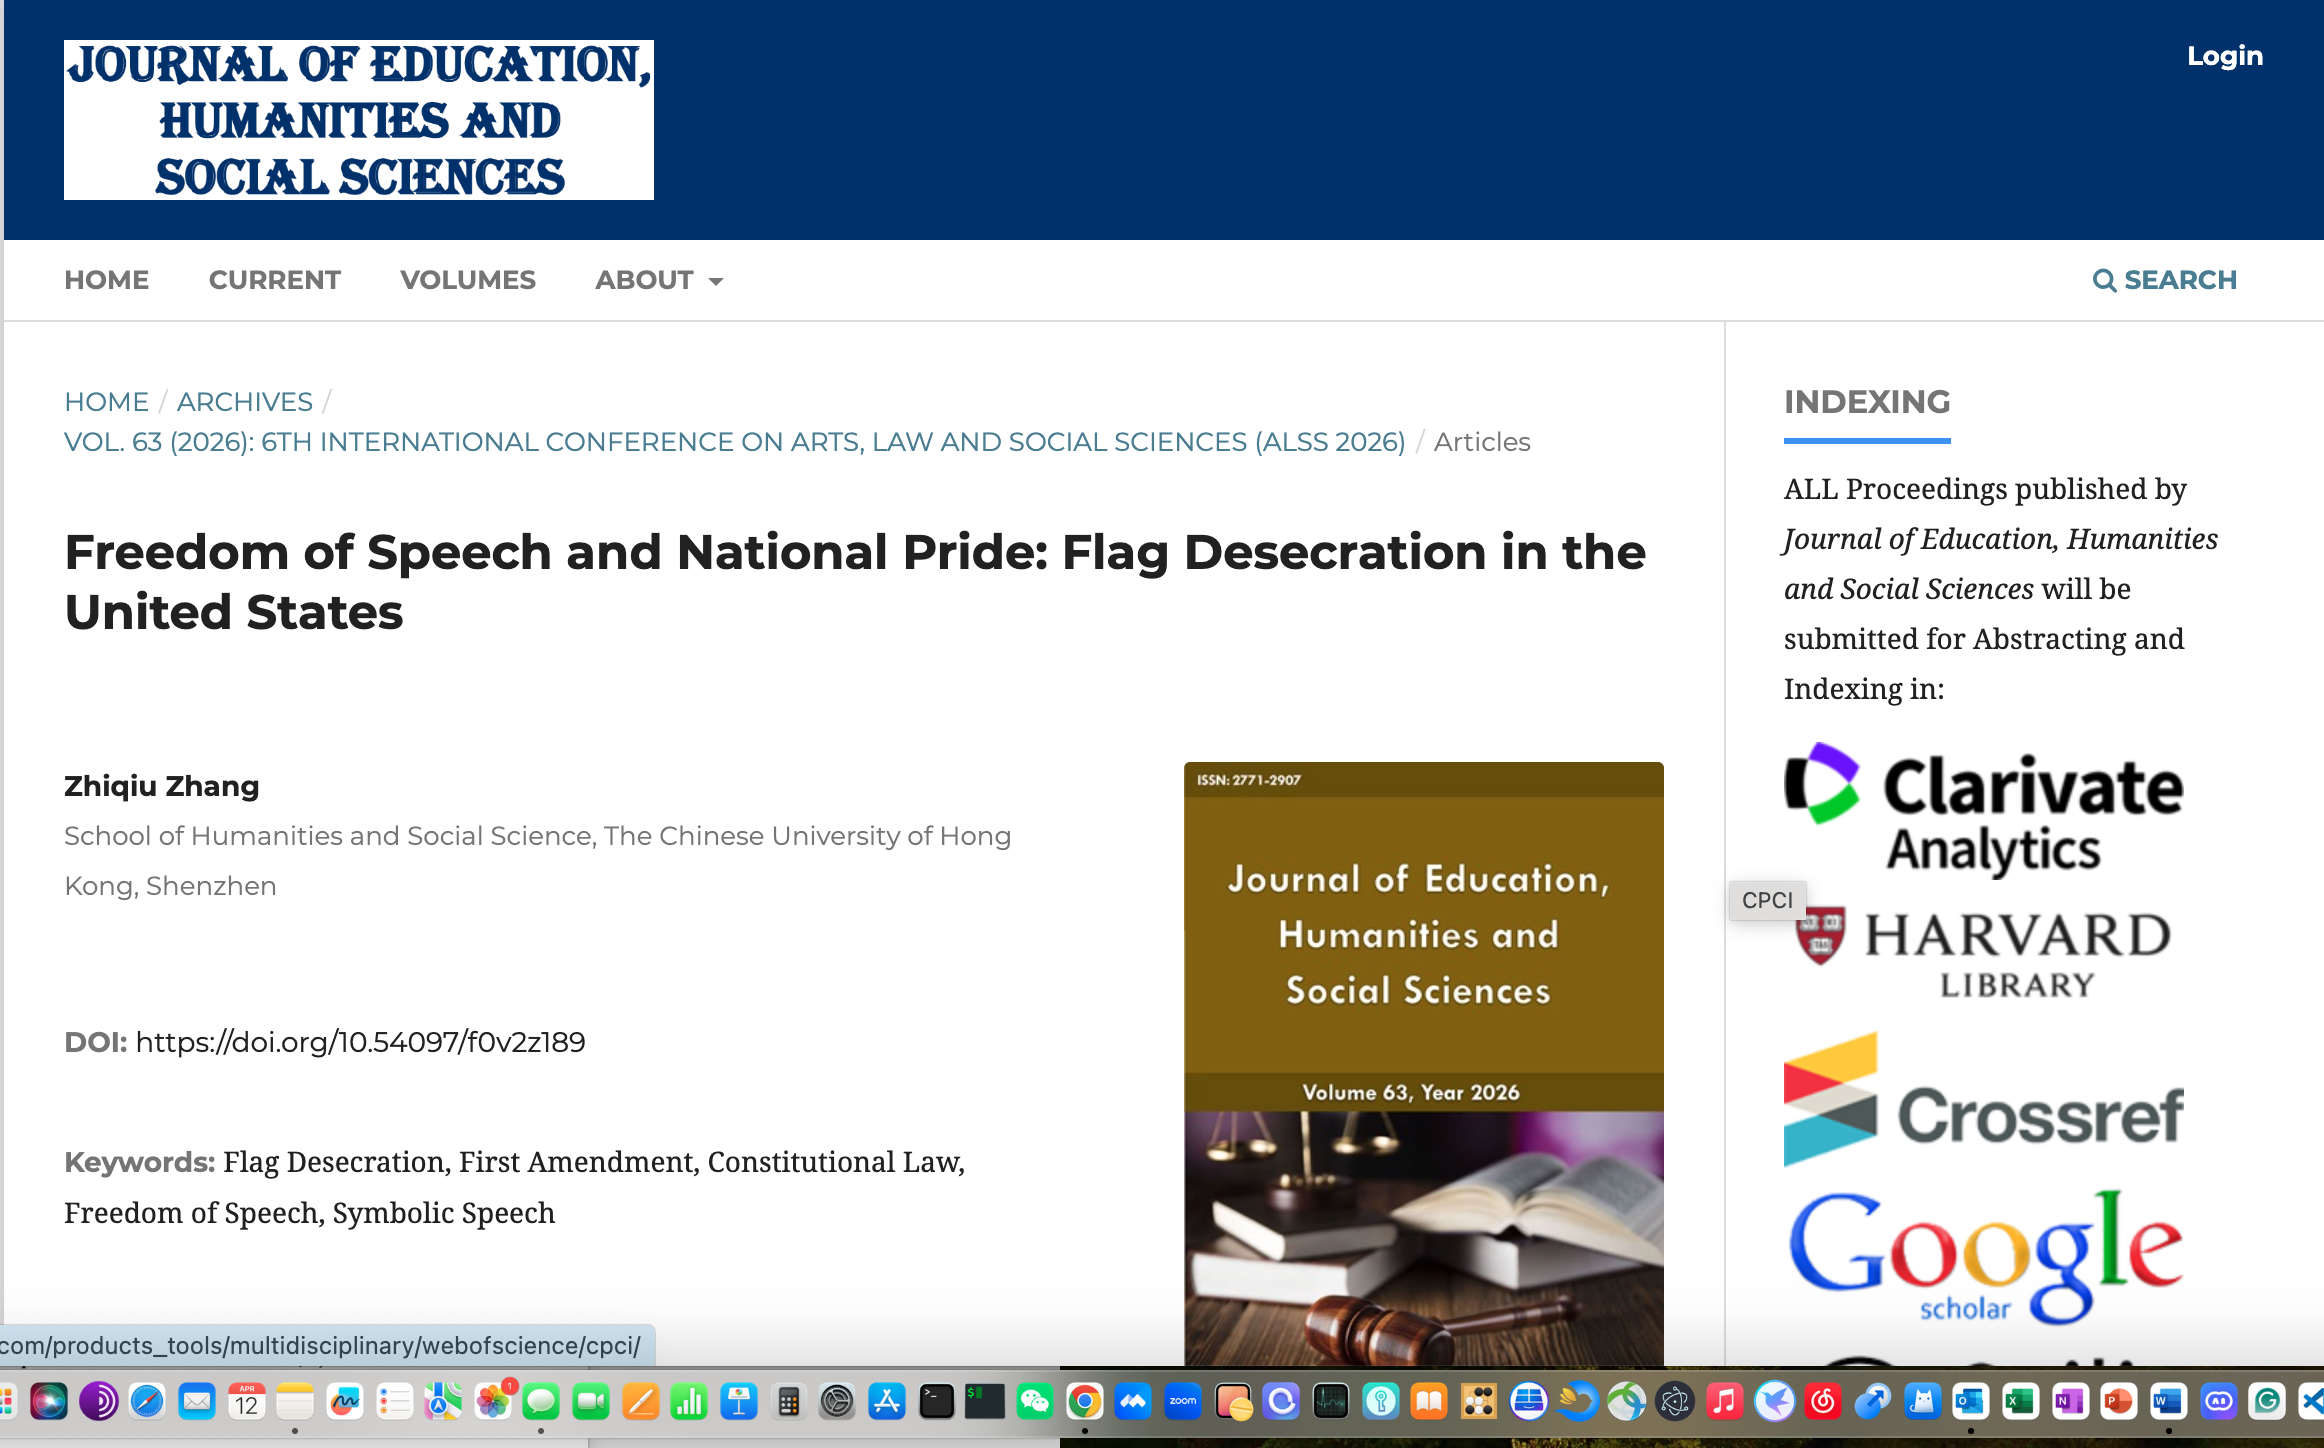The height and width of the screenshot is (1448, 2324).
Task: Open Activity Monitor from the dock
Action: 1331,1402
